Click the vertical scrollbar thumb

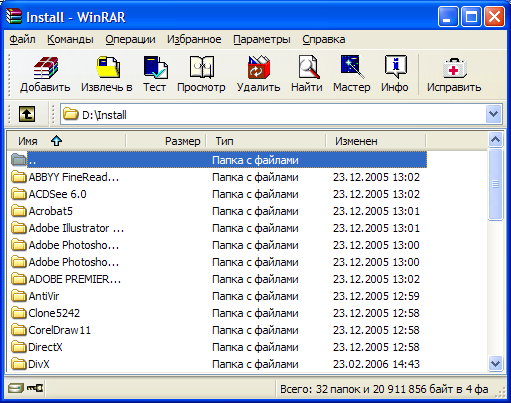(x=495, y=184)
